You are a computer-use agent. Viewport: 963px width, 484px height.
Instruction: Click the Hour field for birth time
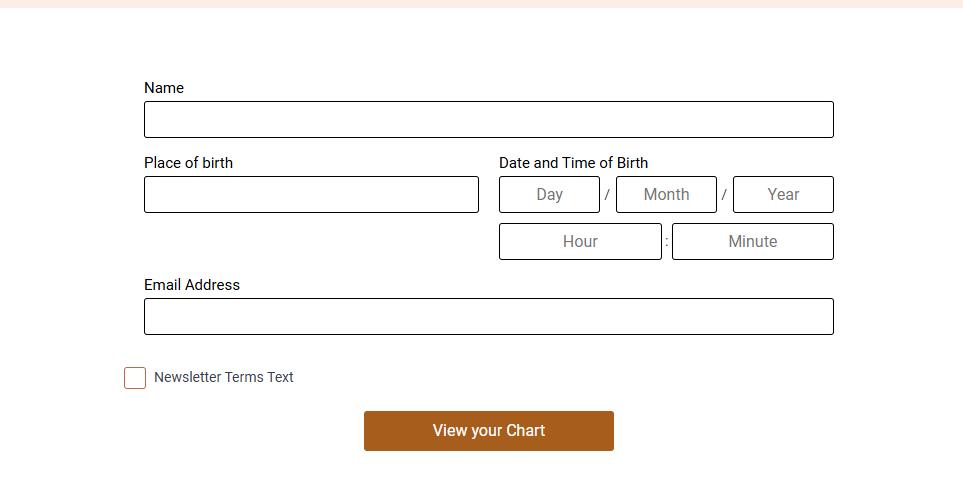point(580,242)
